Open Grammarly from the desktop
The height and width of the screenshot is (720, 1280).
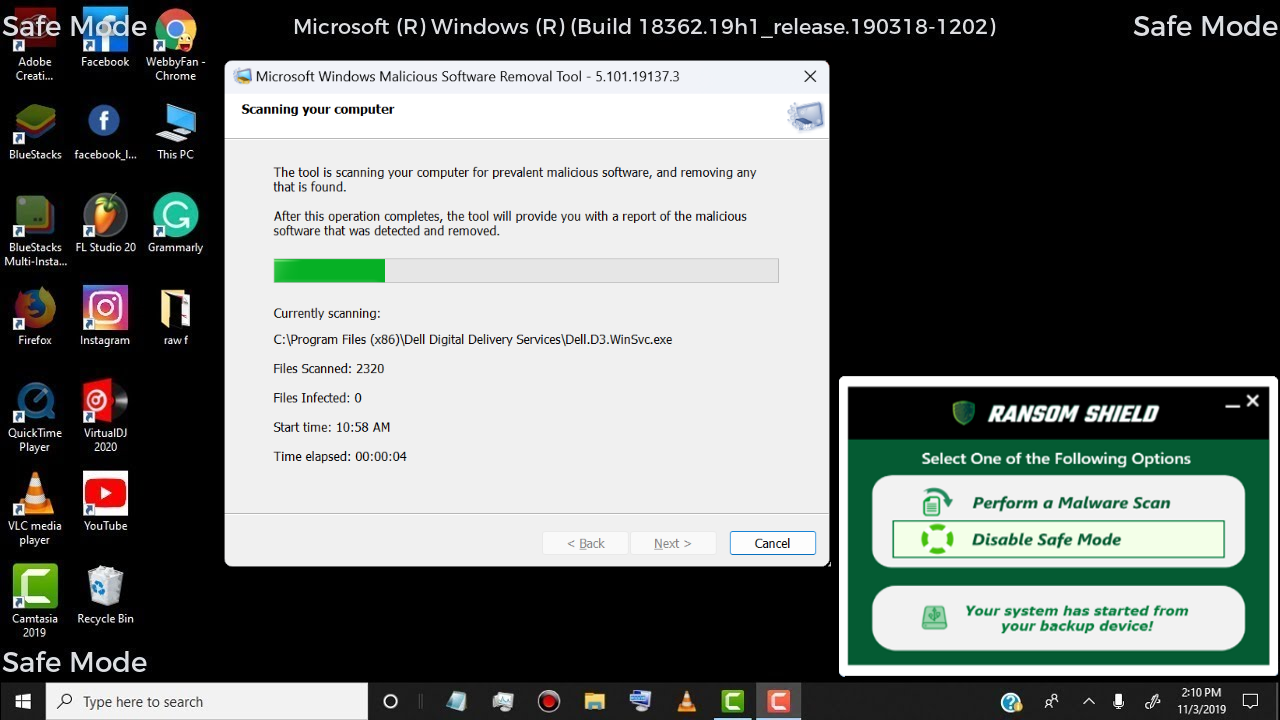175,215
